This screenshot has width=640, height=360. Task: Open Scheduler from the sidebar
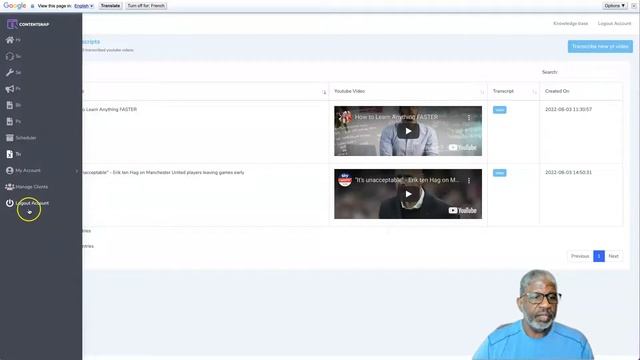tap(26, 138)
